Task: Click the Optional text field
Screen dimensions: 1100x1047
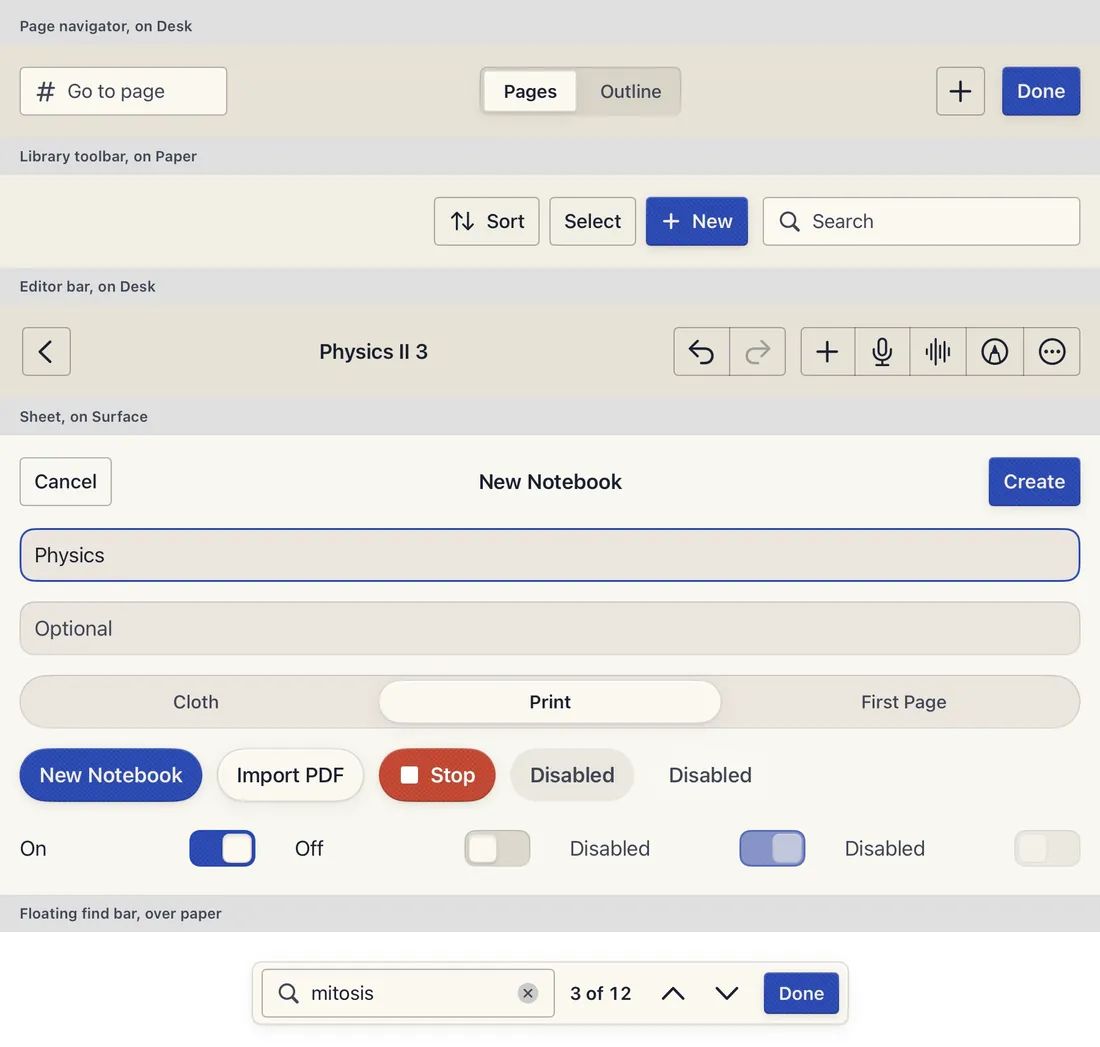Action: pyautogui.click(x=550, y=628)
